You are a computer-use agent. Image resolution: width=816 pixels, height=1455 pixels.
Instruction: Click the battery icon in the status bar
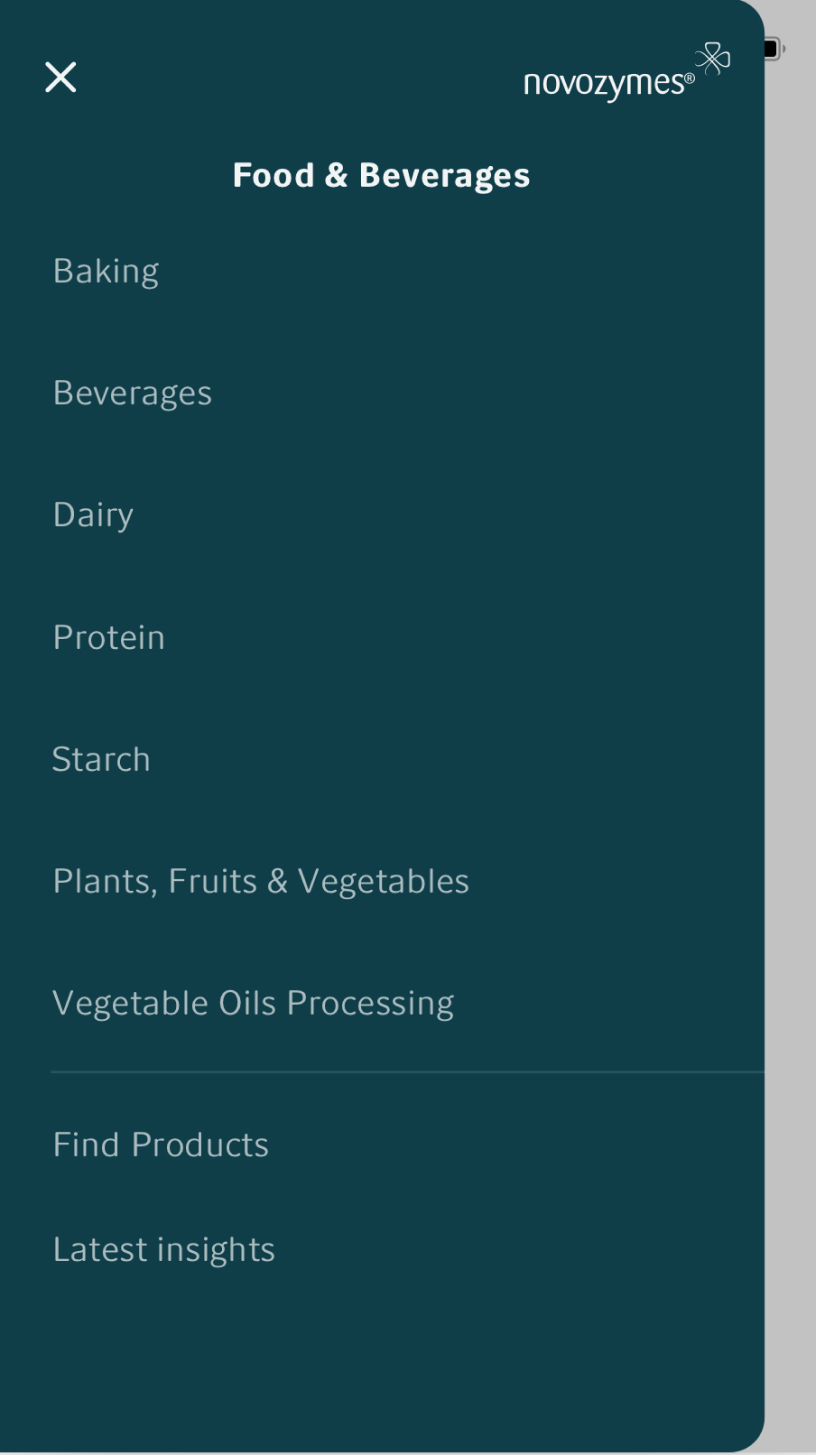(x=773, y=48)
